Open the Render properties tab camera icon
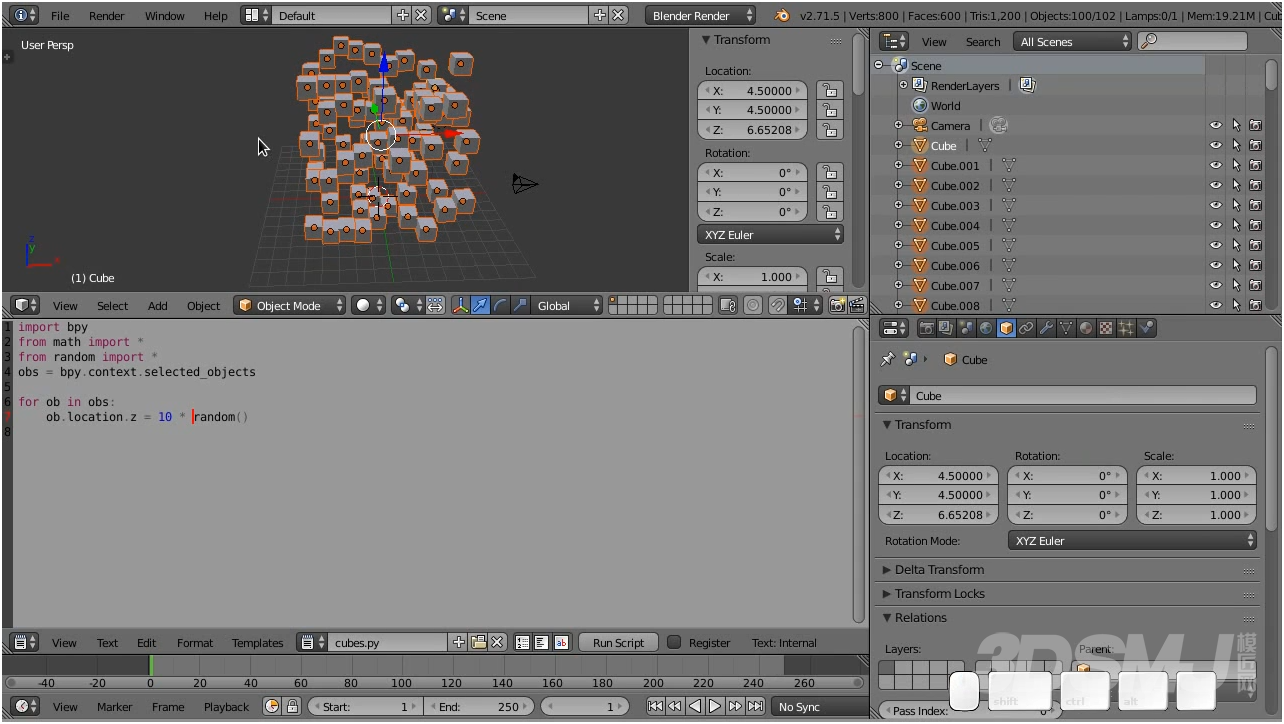The height and width of the screenshot is (724, 1284). click(926, 328)
